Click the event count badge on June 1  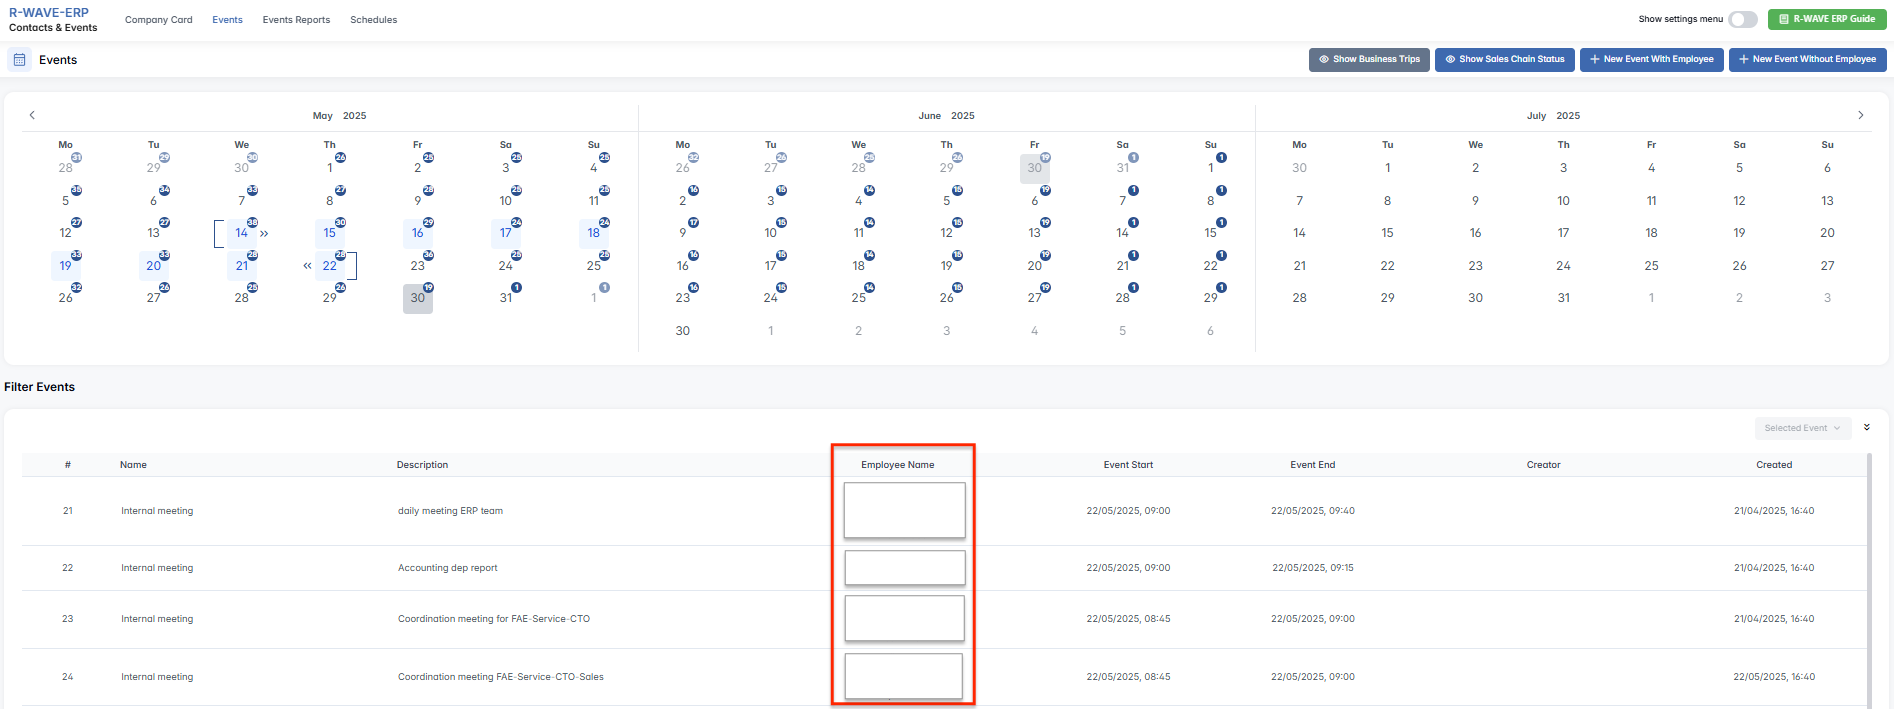tap(1221, 158)
